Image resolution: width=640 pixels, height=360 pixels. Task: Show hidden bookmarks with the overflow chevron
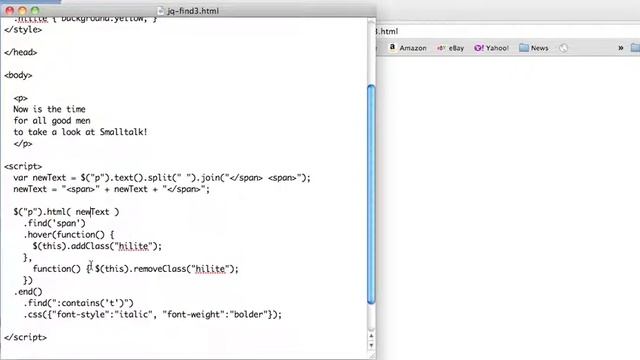pos(620,48)
